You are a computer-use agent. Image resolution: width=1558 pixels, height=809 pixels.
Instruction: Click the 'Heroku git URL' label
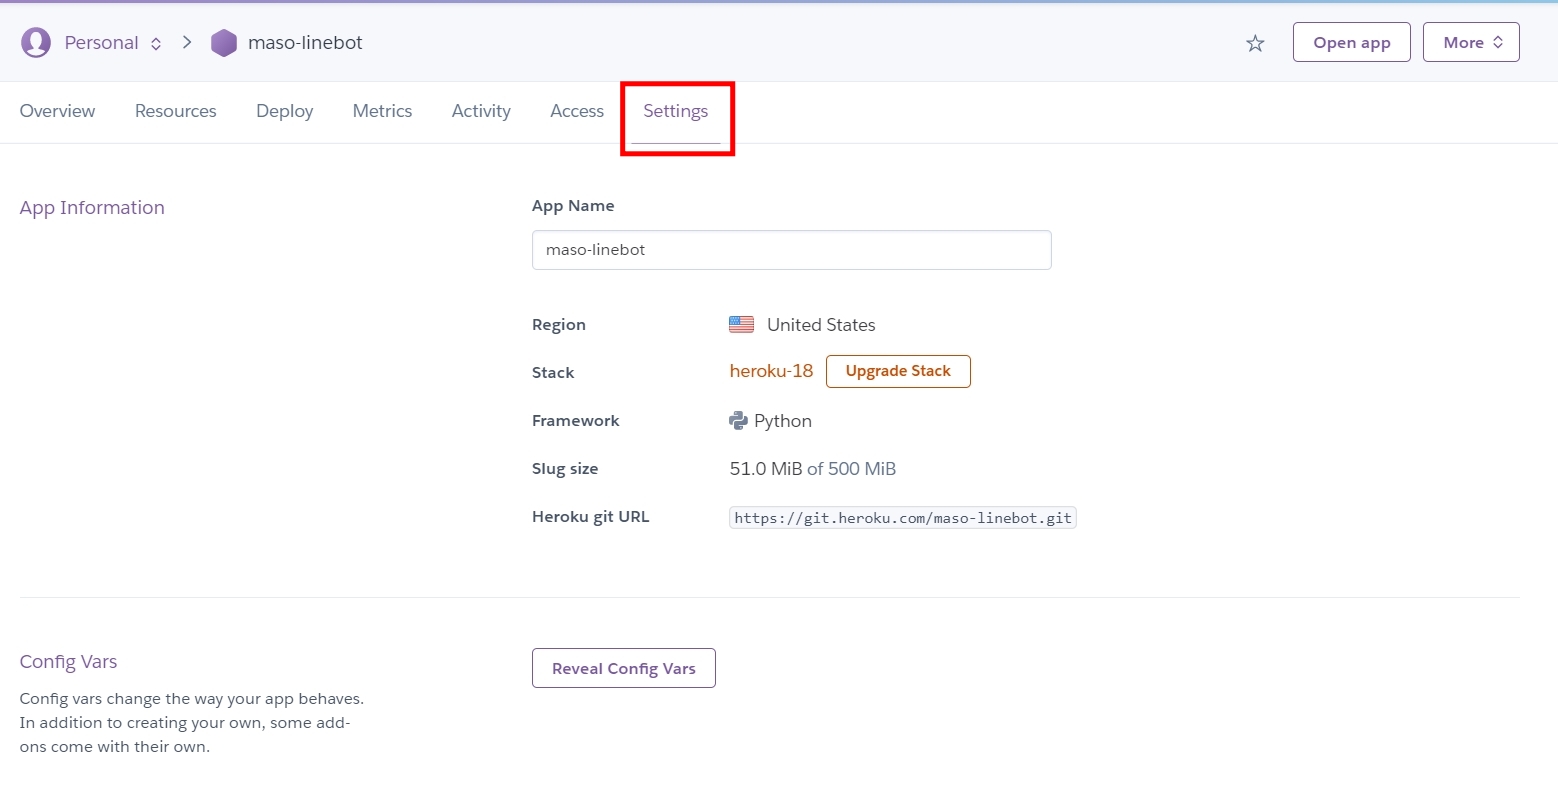591,517
